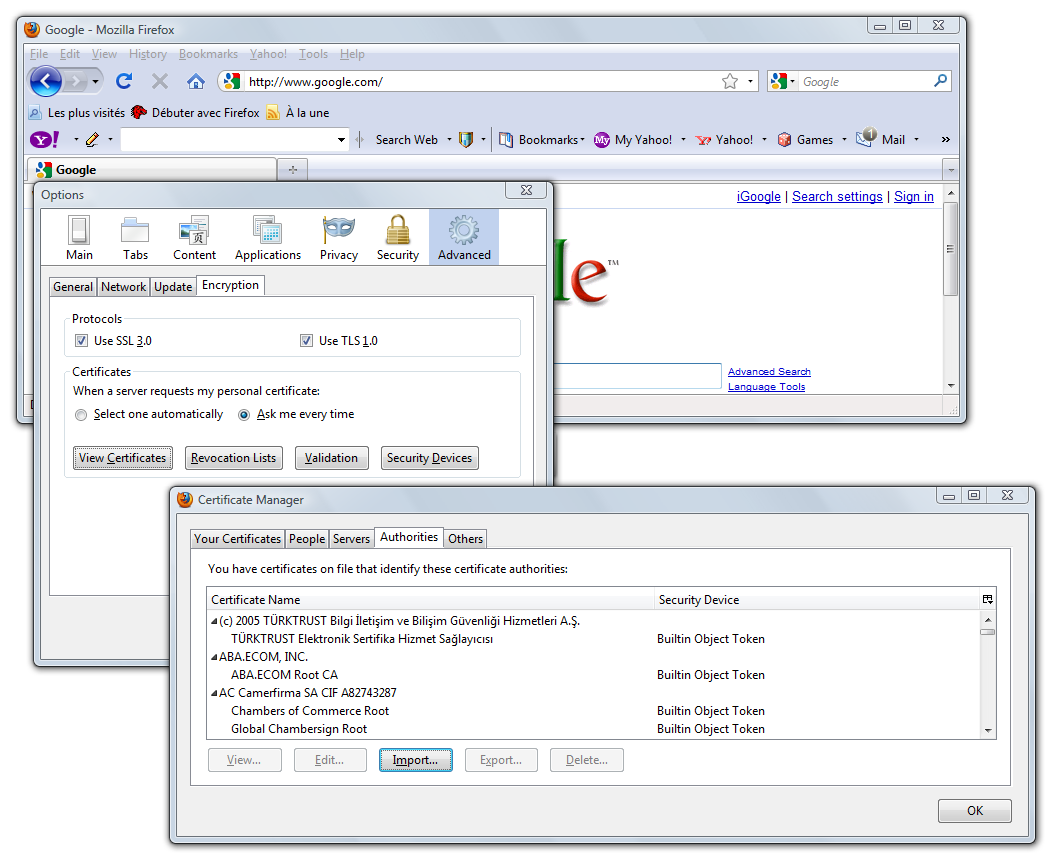The image size is (1053, 861).
Task: Open À la une feed bookmark
Action: pyautogui.click(x=297, y=113)
